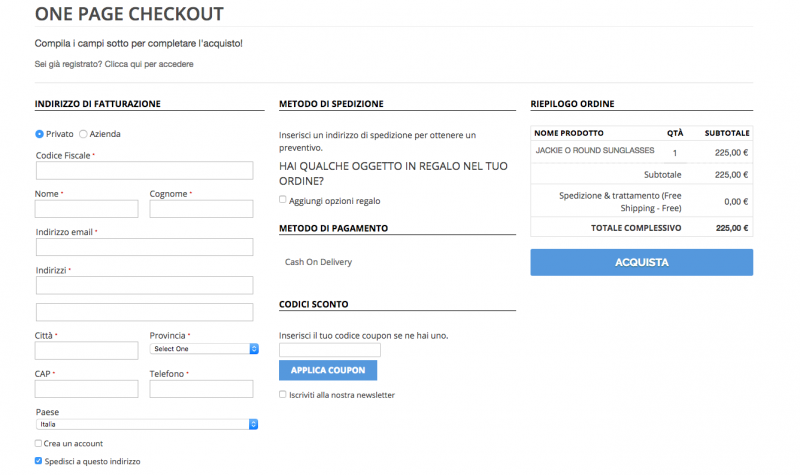Check the Crea un account box
This screenshot has width=800, height=475.
click(38, 443)
